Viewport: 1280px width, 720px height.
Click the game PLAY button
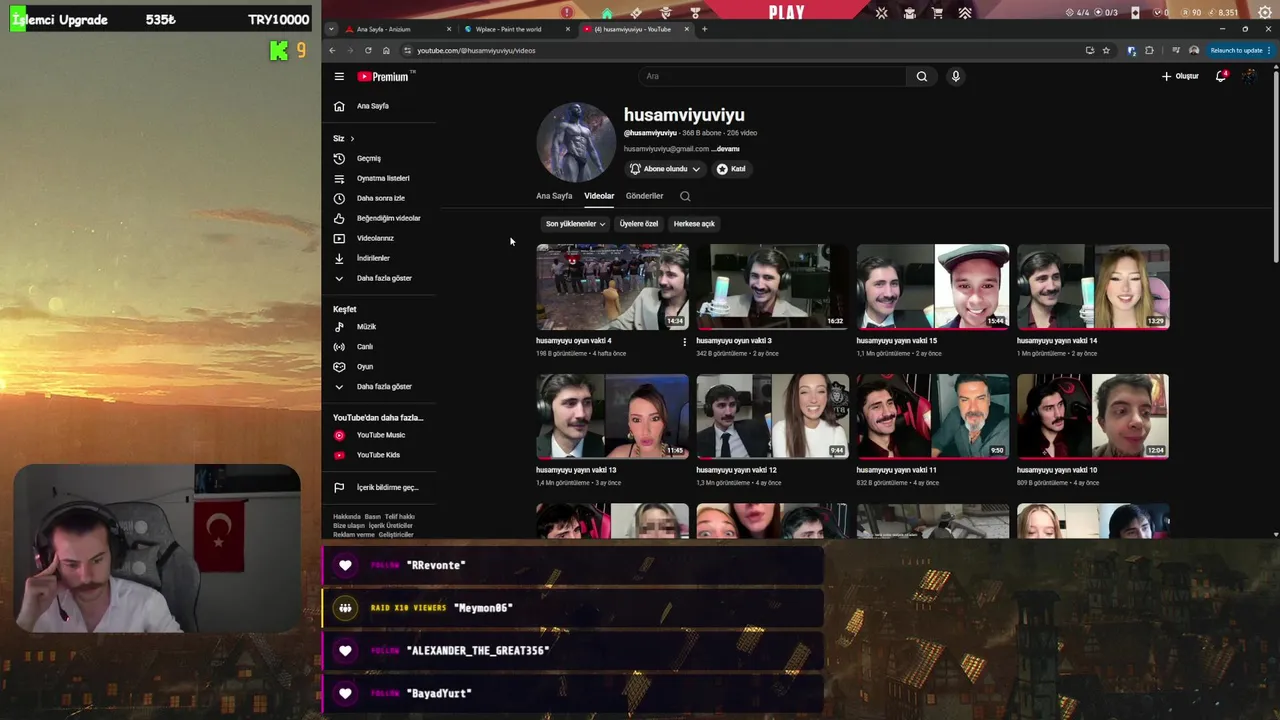coord(787,13)
